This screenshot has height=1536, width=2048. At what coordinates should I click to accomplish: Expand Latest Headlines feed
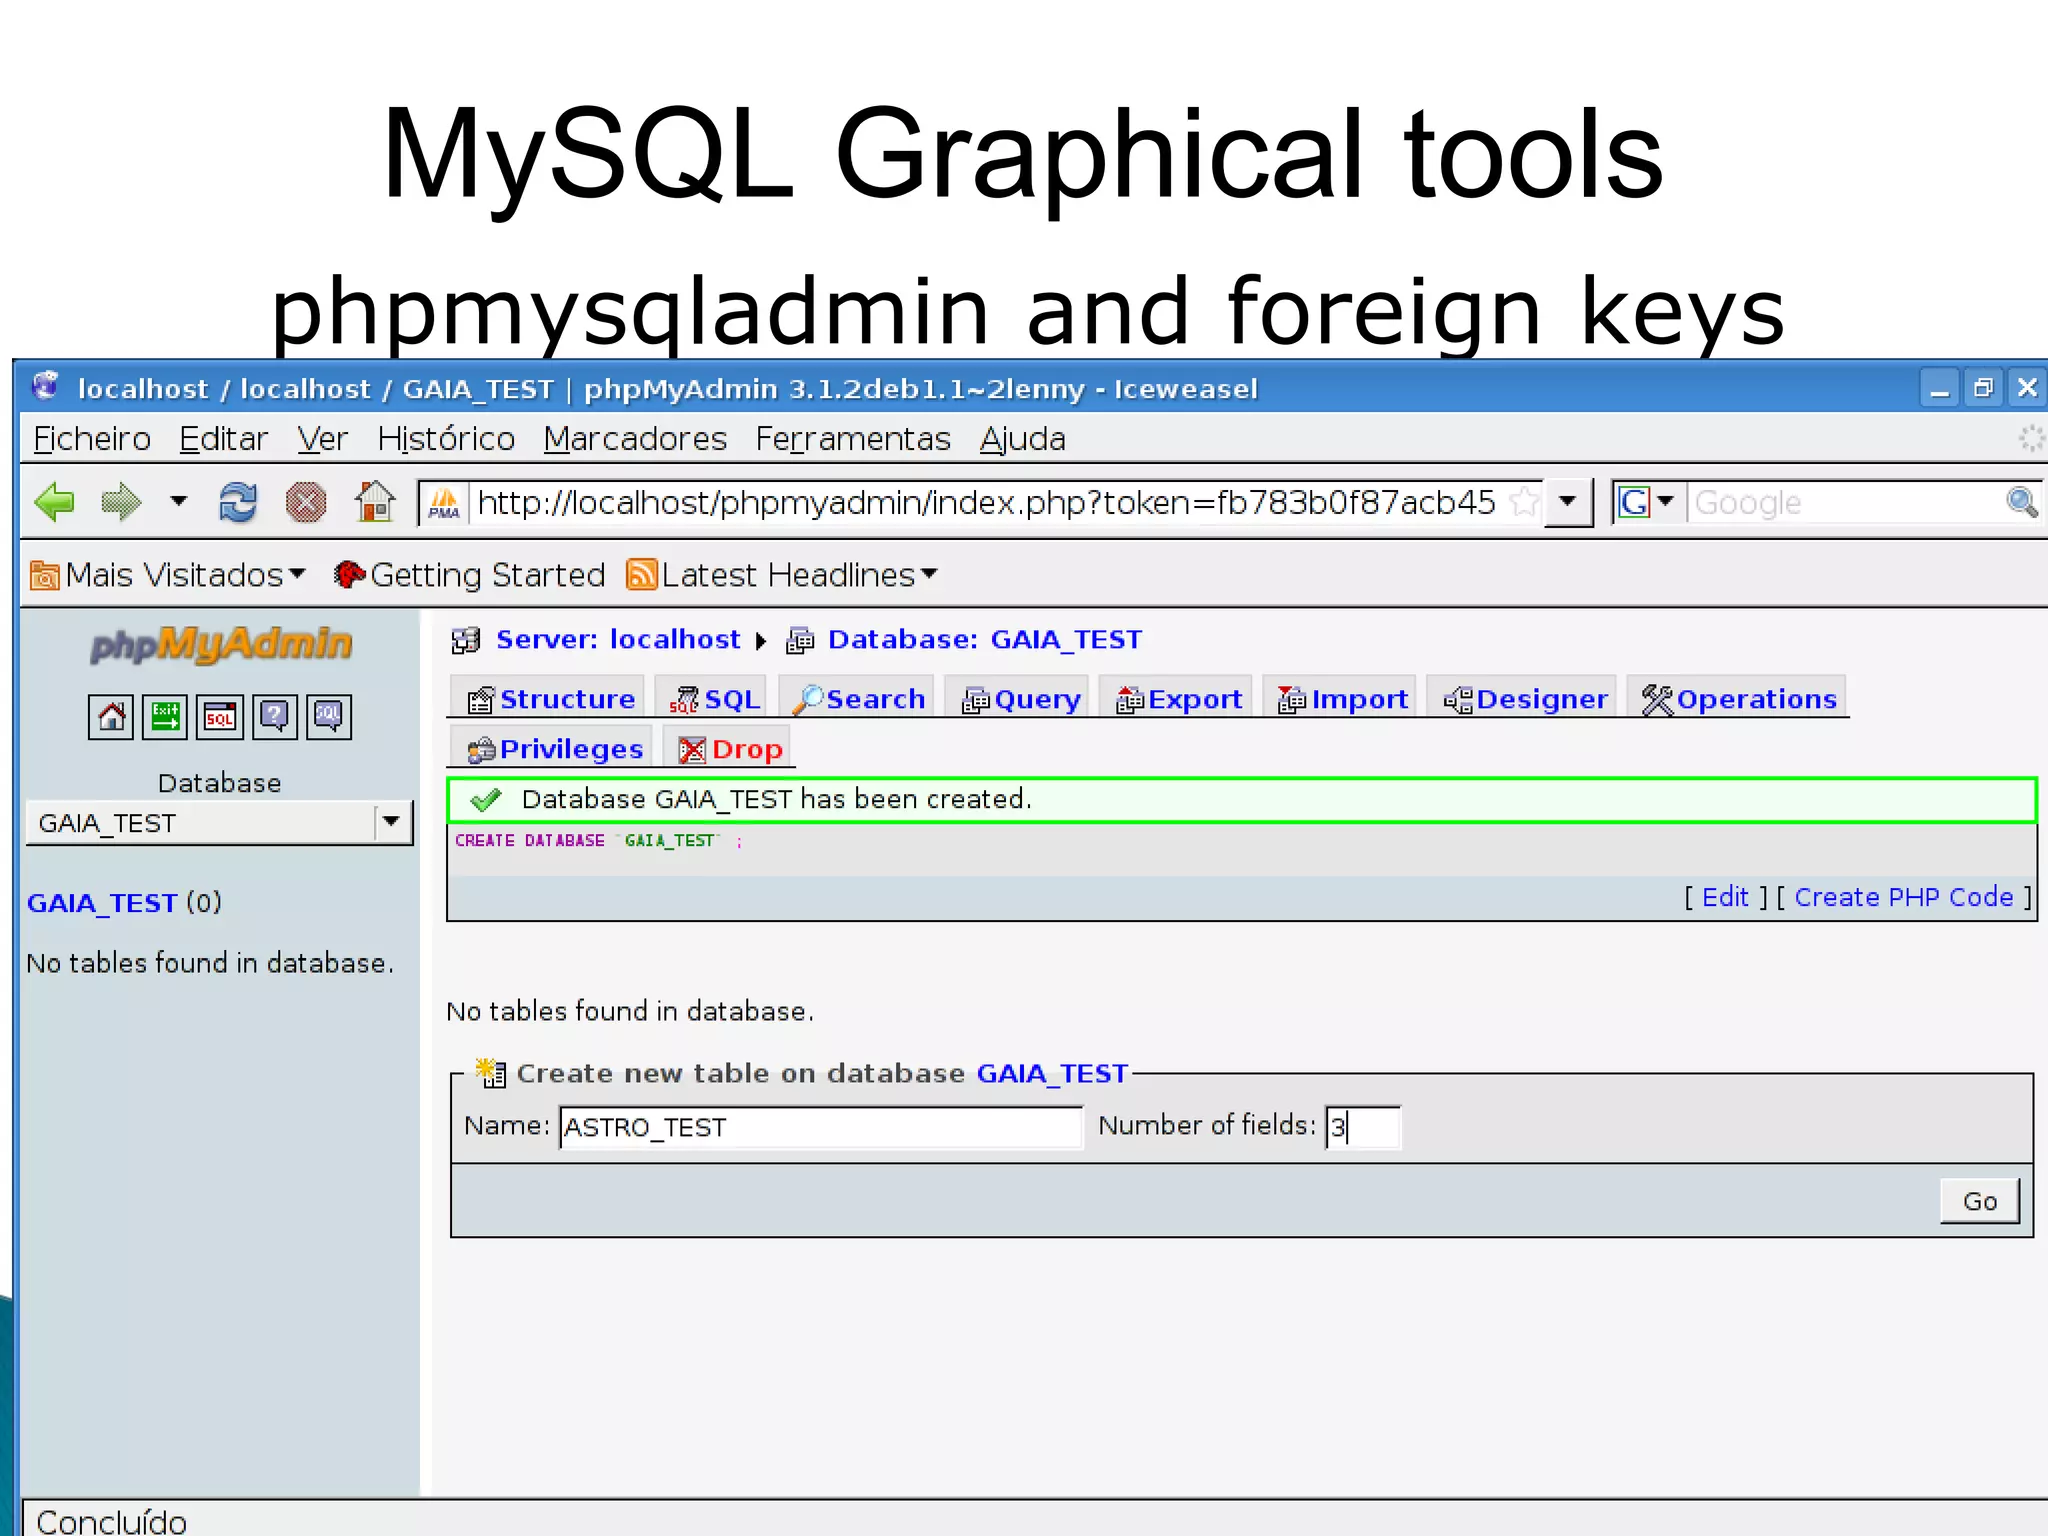click(x=782, y=575)
